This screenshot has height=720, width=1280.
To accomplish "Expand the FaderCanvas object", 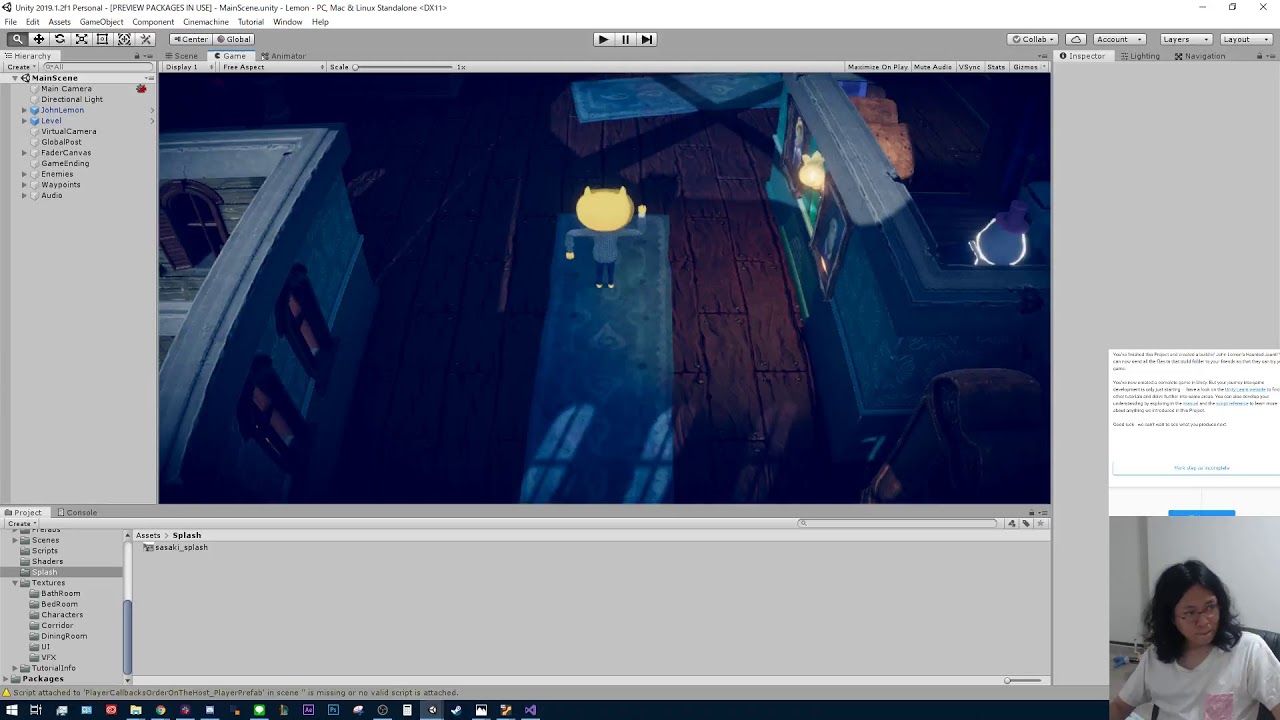I will click(25, 153).
